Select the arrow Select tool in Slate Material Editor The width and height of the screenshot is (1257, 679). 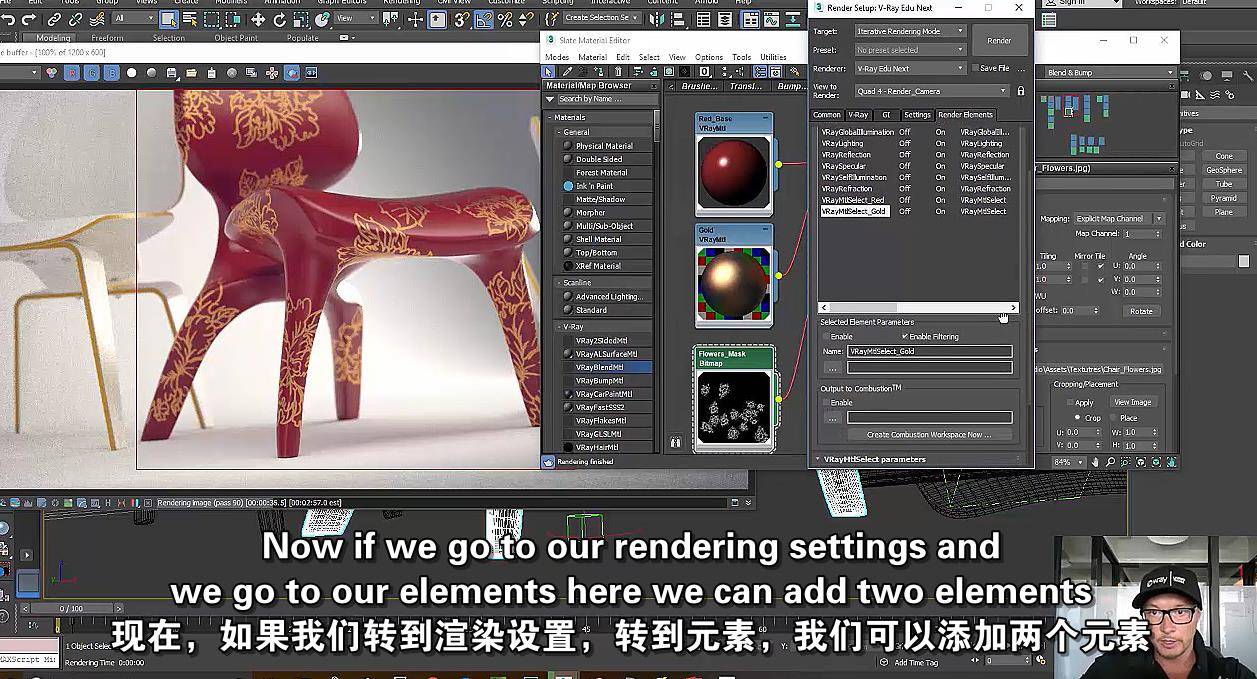[x=548, y=72]
